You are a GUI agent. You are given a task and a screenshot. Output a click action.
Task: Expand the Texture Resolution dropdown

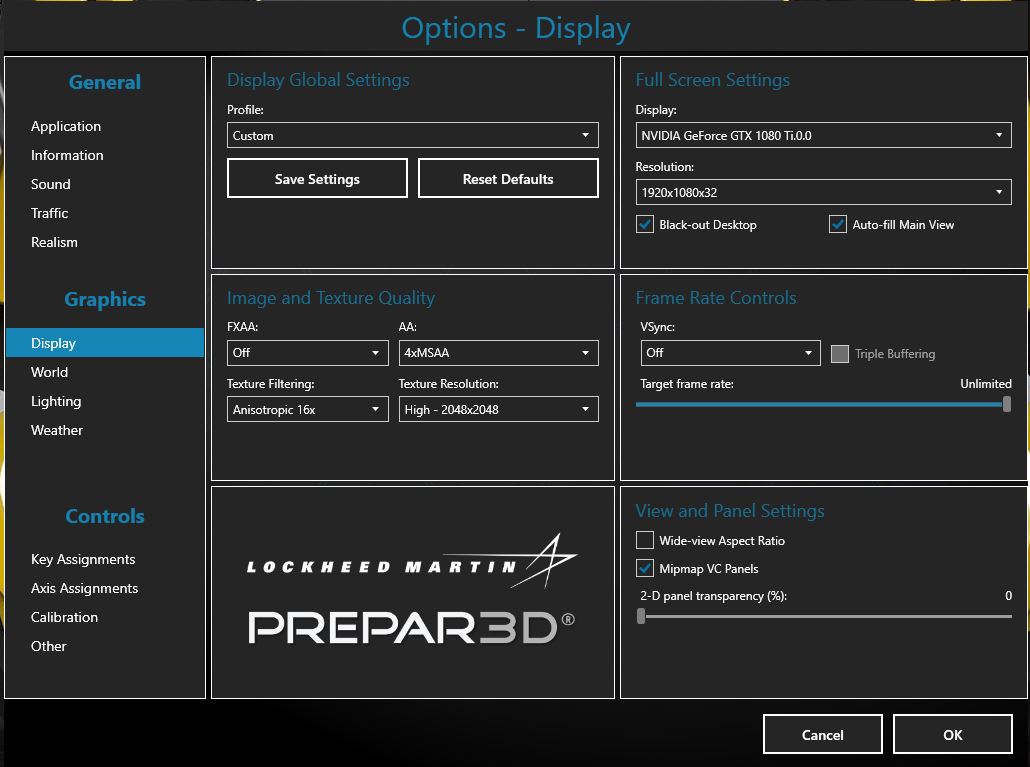coord(499,409)
